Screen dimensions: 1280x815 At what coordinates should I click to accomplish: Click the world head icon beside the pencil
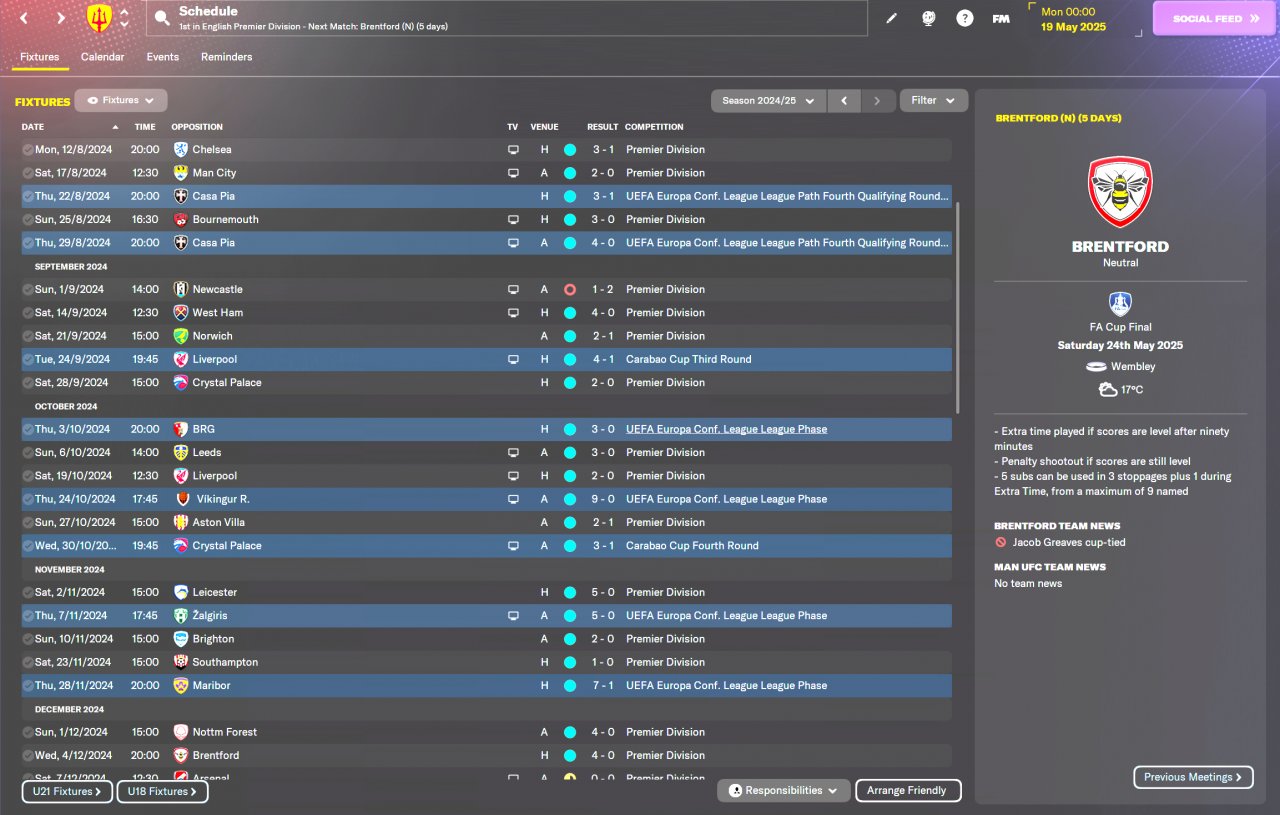(927, 18)
